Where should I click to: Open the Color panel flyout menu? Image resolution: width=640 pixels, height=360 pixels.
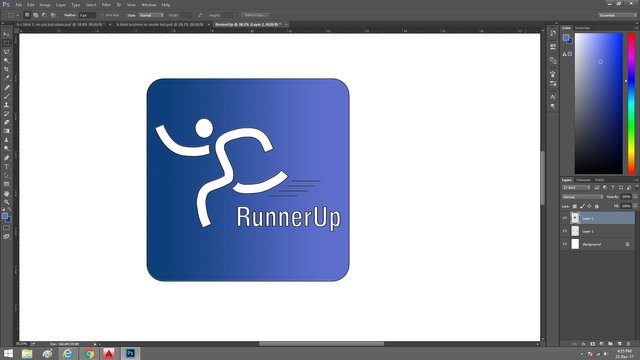tap(636, 28)
